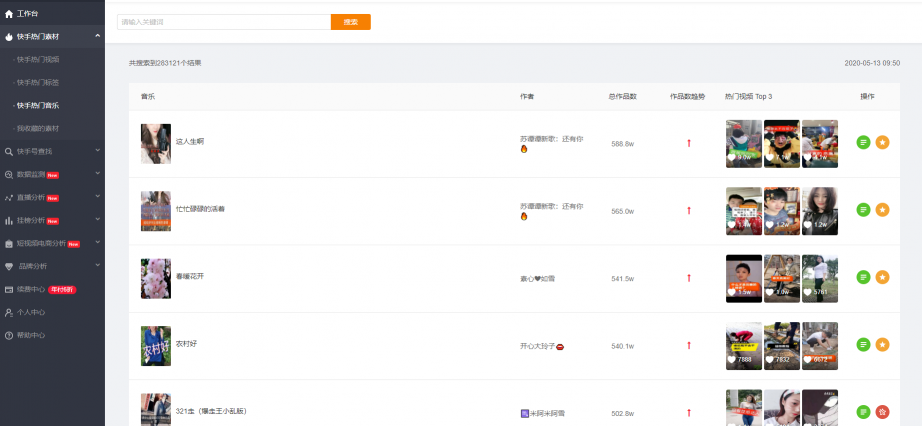This screenshot has width=922, height=426.
Task: Click the magnifier icon beside 快手号查找
Action: pos(9,152)
